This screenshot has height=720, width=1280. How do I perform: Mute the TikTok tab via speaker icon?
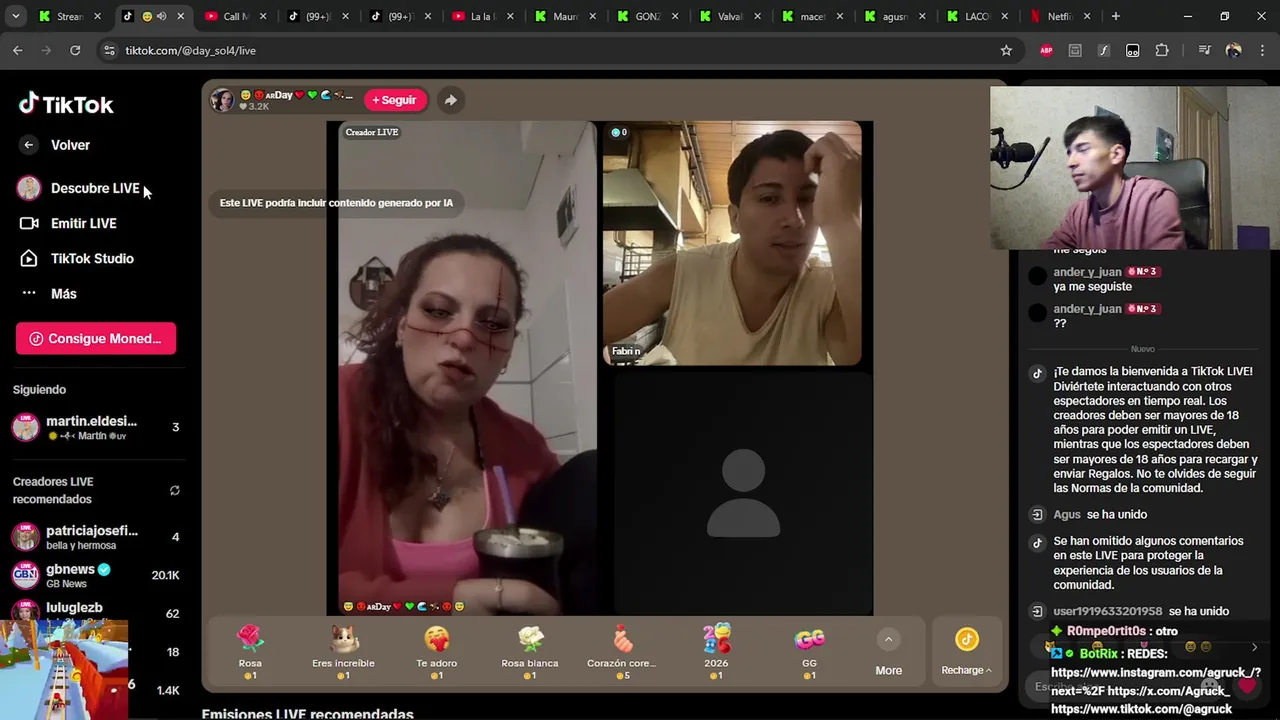161,16
